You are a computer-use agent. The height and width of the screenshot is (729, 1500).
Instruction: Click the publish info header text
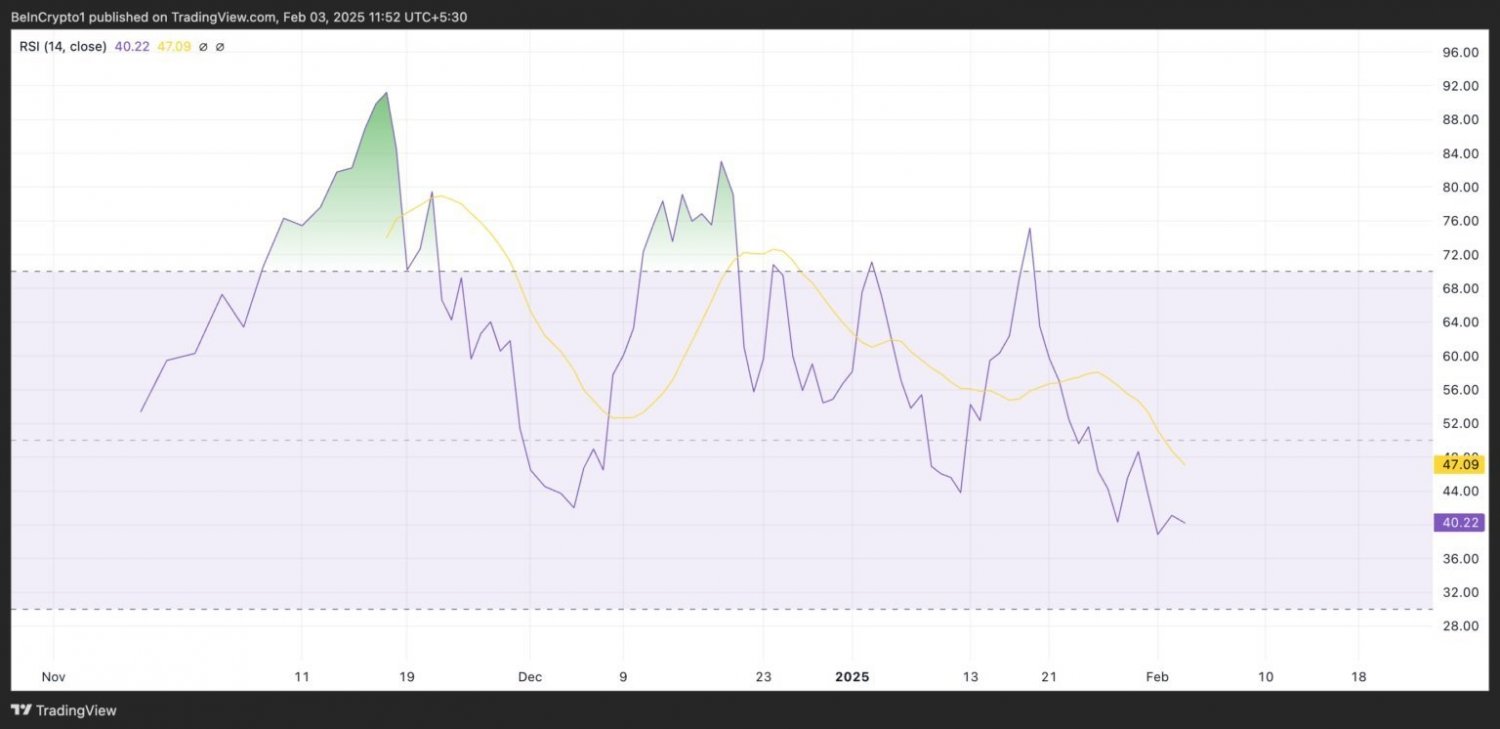[x=238, y=17]
